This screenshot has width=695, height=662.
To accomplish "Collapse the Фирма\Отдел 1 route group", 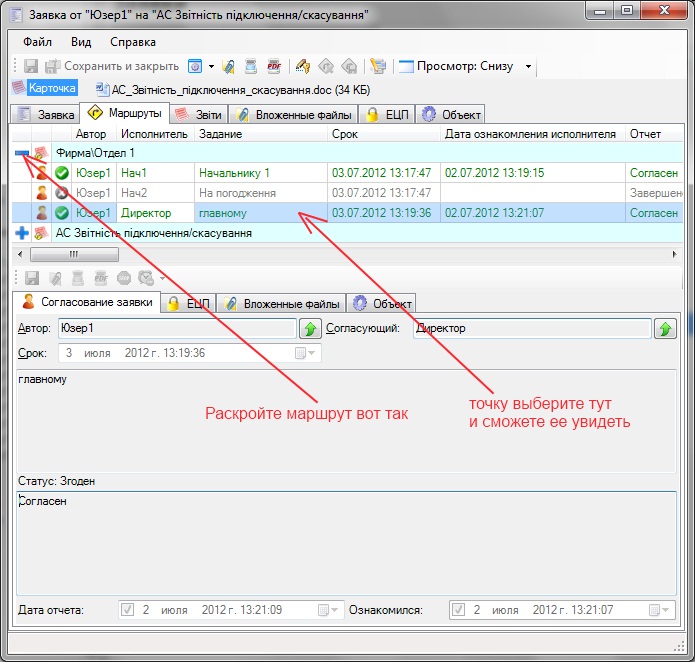I will (23, 153).
